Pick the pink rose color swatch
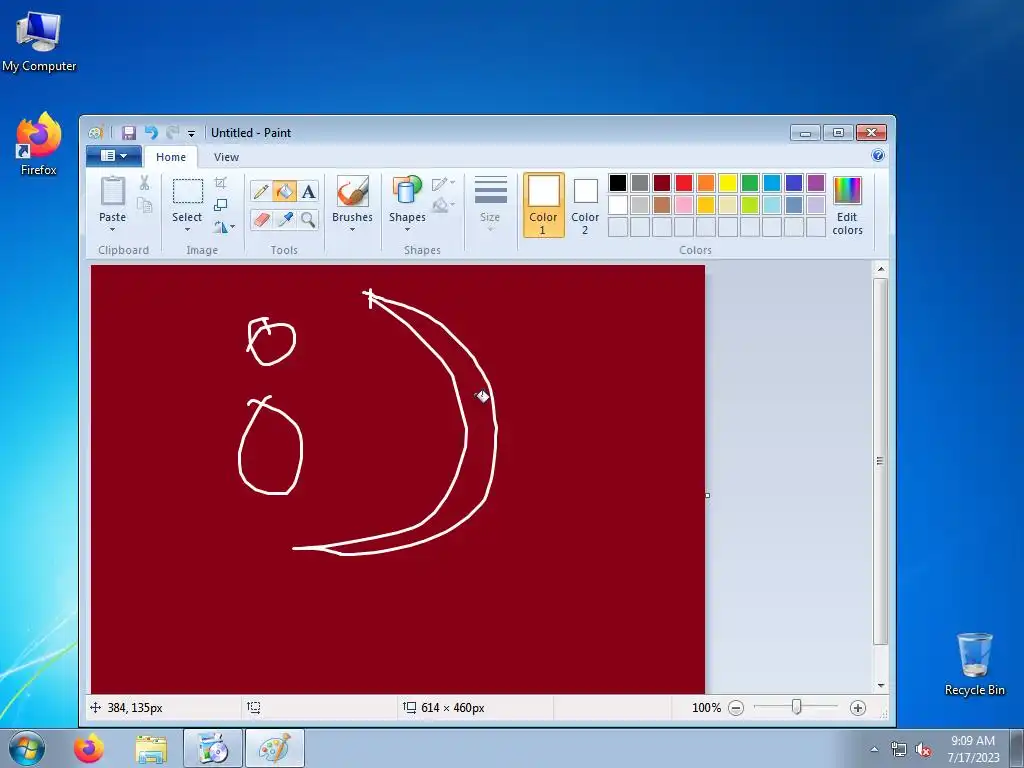Image resolution: width=1024 pixels, height=768 pixels. (x=684, y=205)
